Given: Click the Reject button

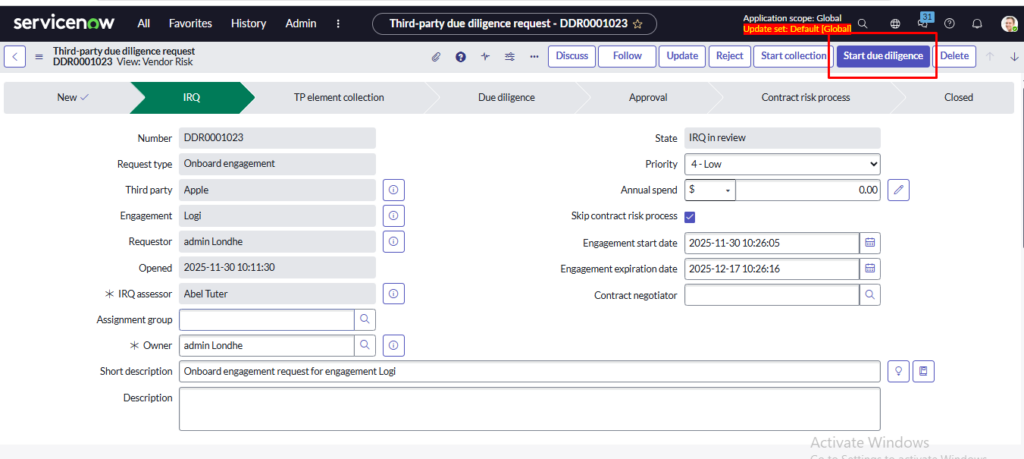Looking at the screenshot, I should tap(729, 56).
